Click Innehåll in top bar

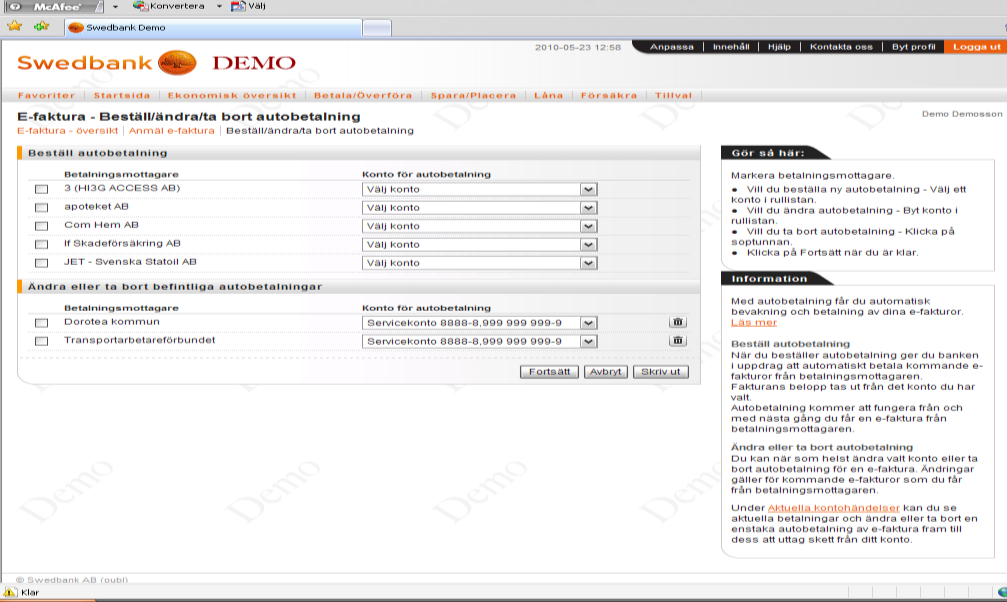coord(731,47)
